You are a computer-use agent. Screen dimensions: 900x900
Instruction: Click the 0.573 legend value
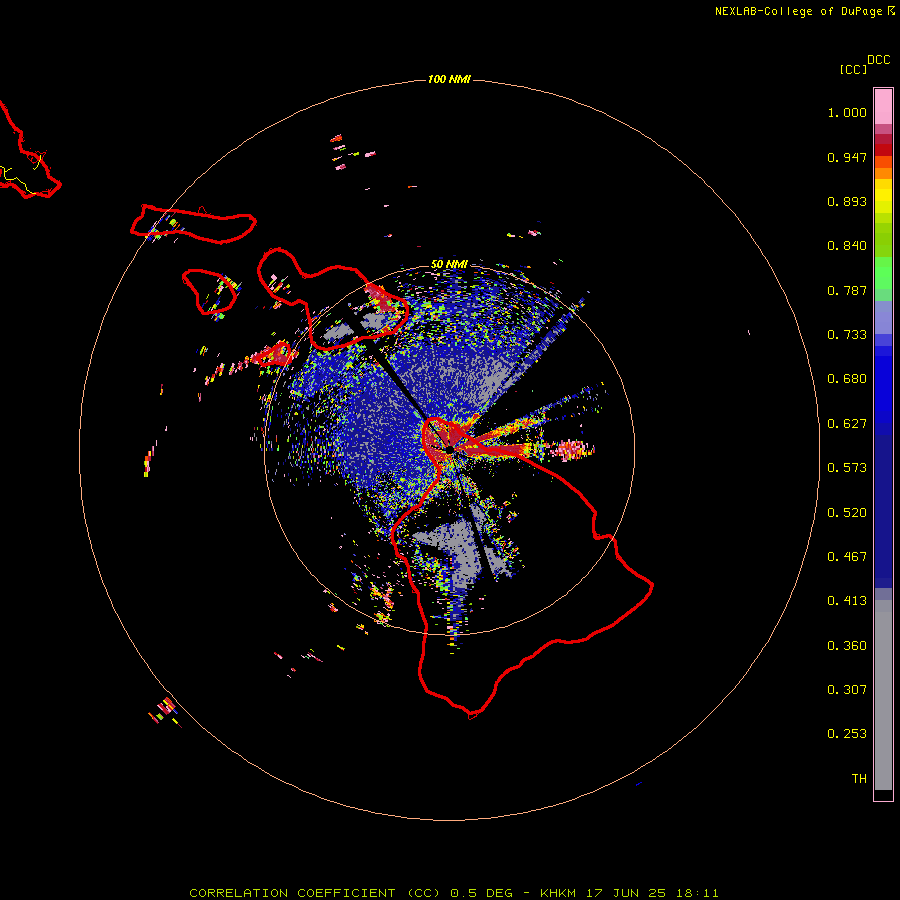(x=847, y=468)
